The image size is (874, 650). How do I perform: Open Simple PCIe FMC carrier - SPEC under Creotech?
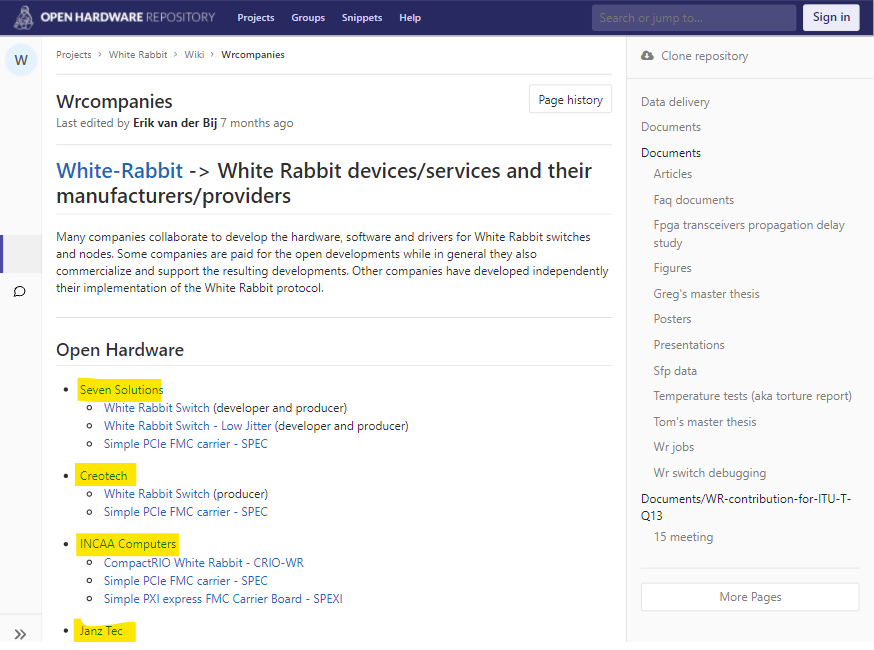186,512
